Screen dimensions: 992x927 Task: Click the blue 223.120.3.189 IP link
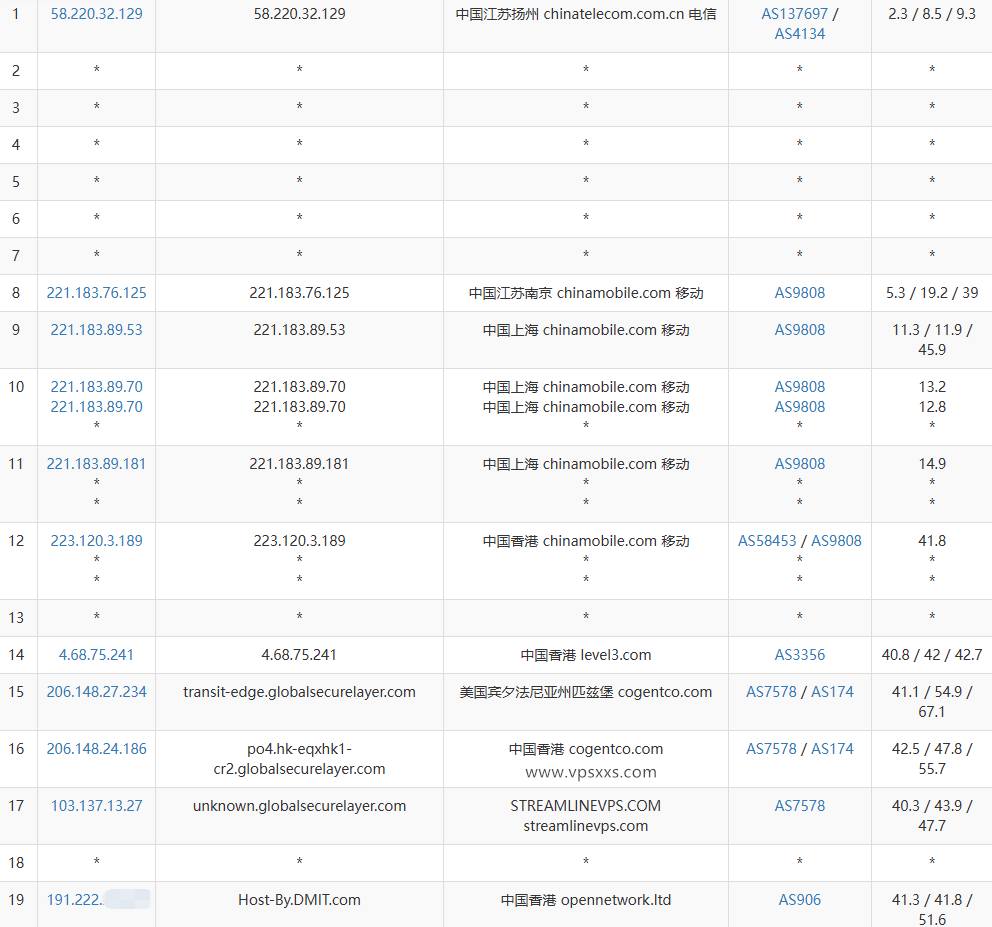pyautogui.click(x=96, y=541)
